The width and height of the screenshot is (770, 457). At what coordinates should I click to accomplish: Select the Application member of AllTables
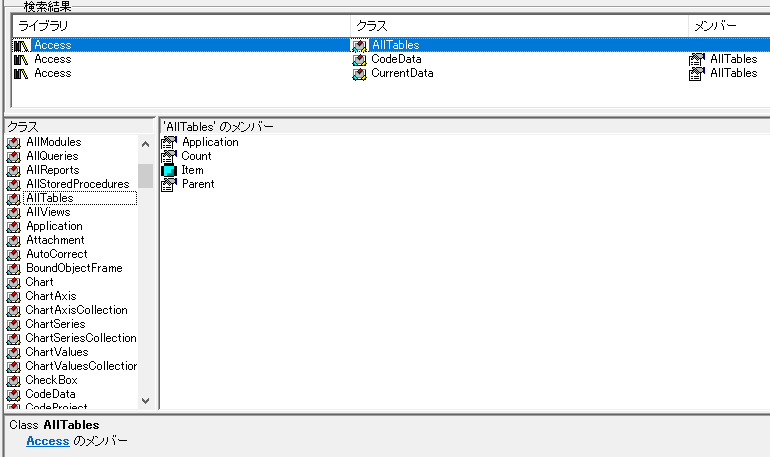(210, 142)
